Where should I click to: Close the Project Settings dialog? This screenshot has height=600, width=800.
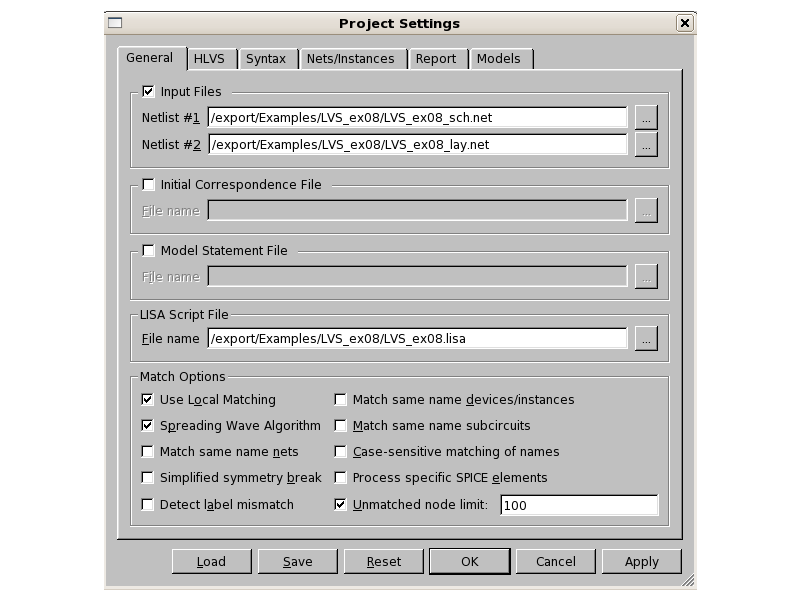[x=684, y=23]
